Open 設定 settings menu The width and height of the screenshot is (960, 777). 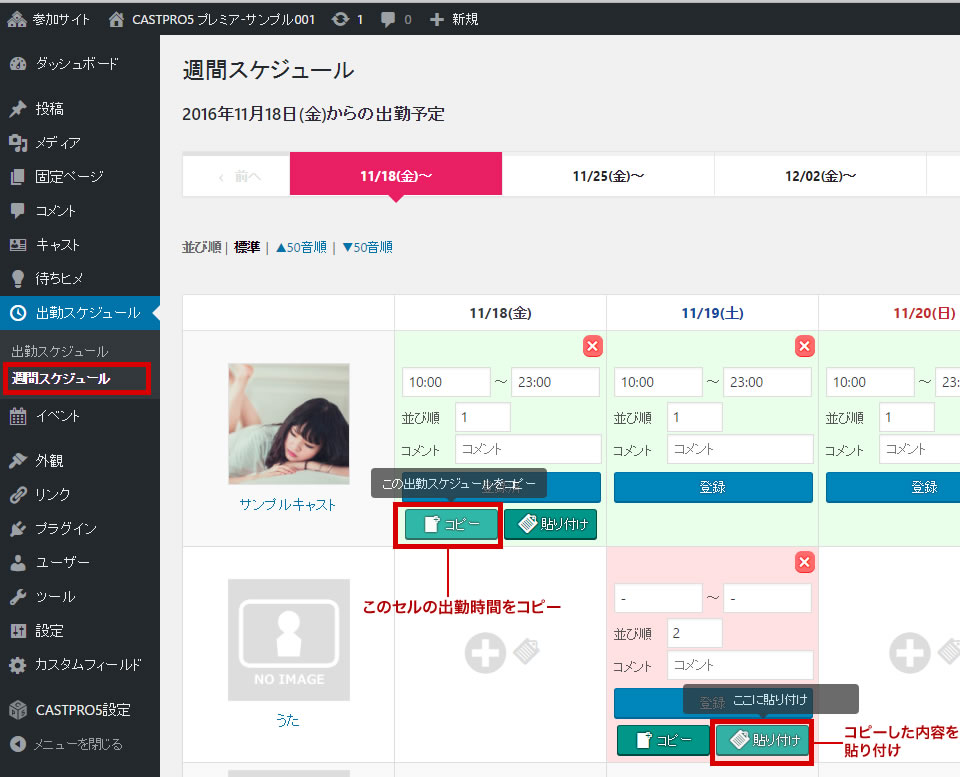click(x=80, y=631)
